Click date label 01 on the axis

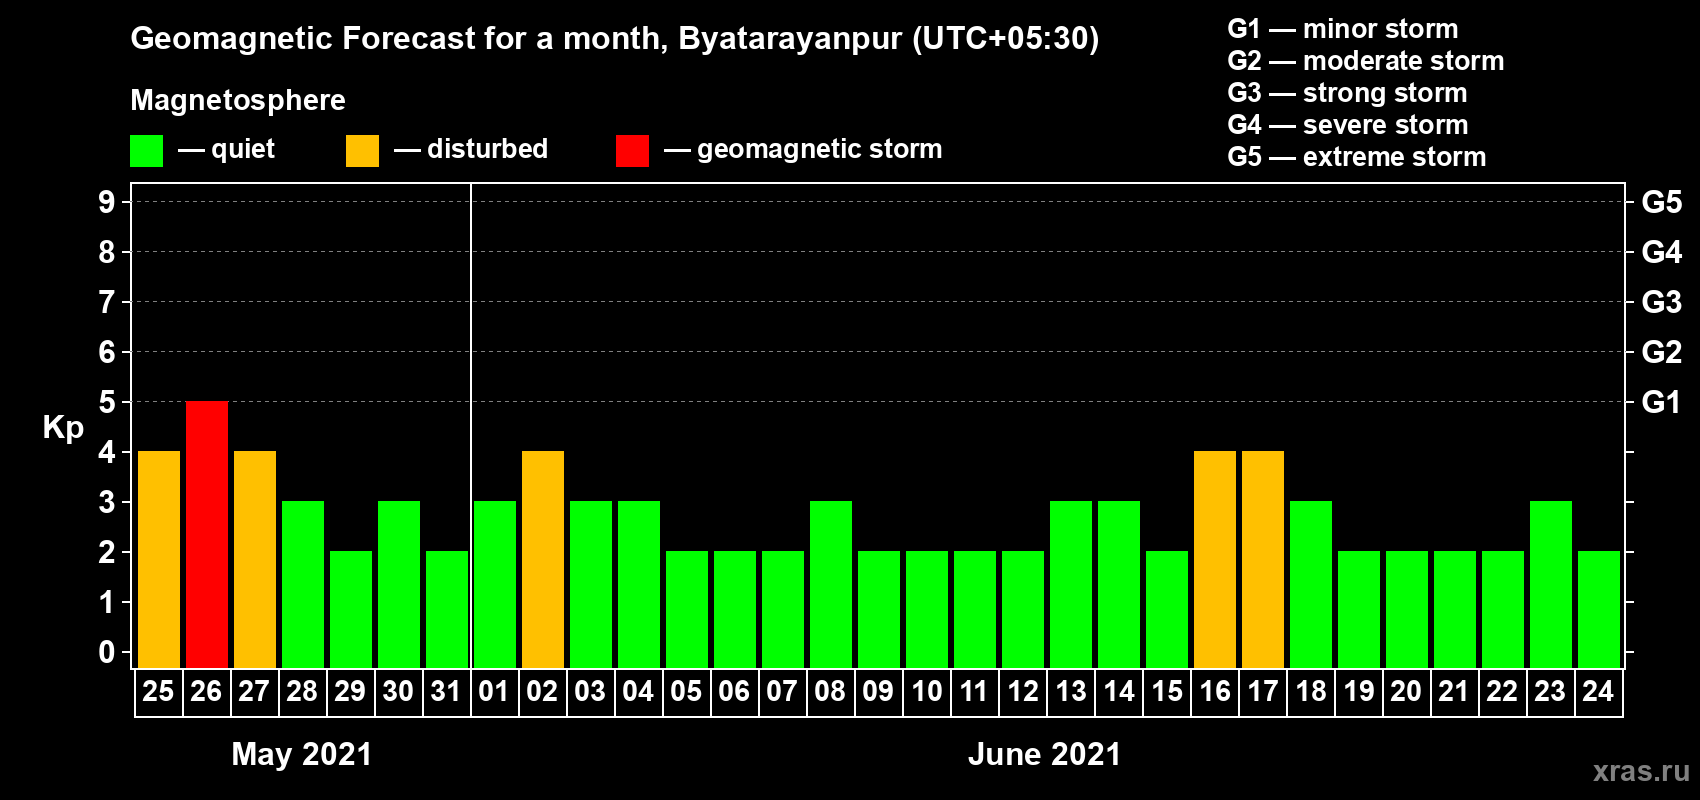pos(494,692)
